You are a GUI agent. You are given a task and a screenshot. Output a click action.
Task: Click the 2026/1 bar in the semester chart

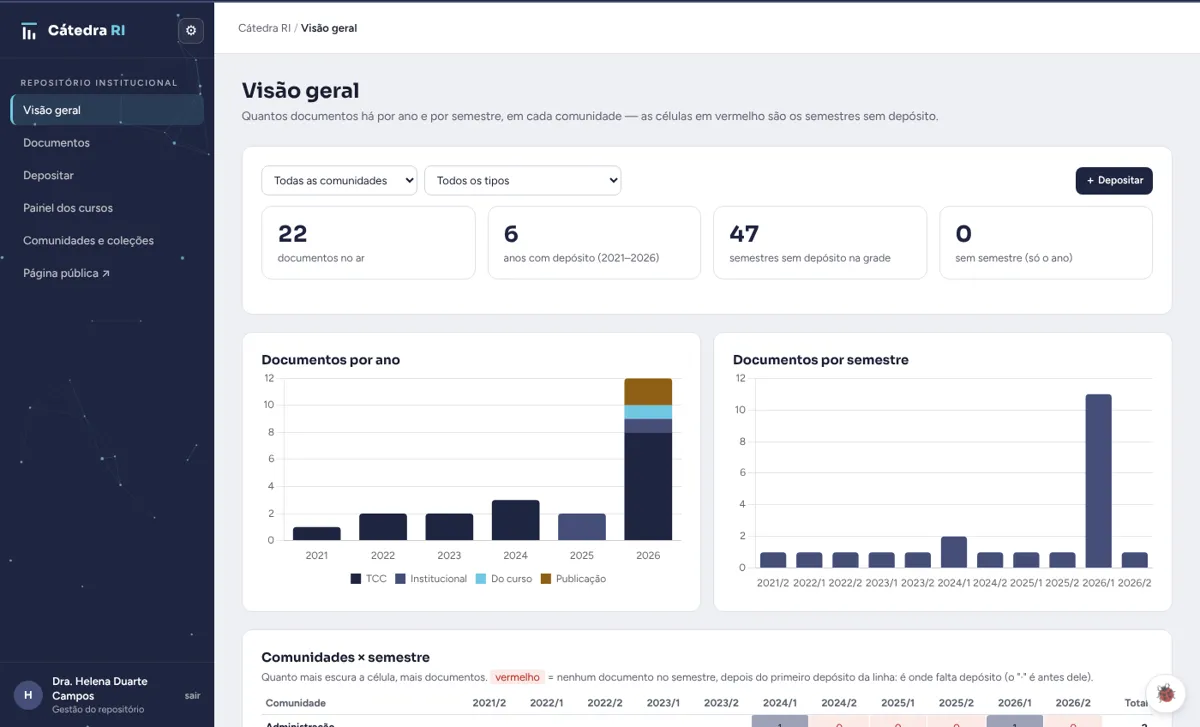[x=1099, y=481]
